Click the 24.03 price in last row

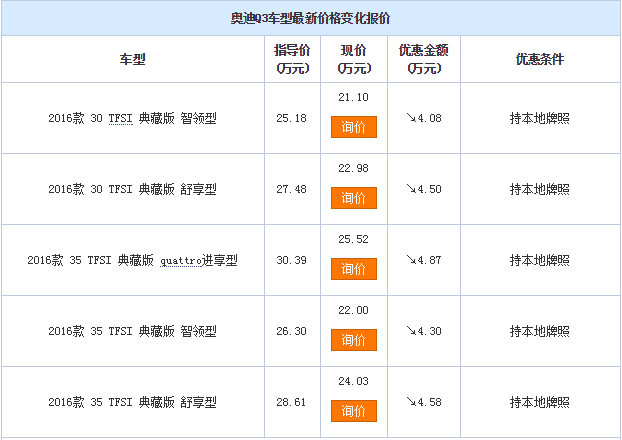pos(353,381)
